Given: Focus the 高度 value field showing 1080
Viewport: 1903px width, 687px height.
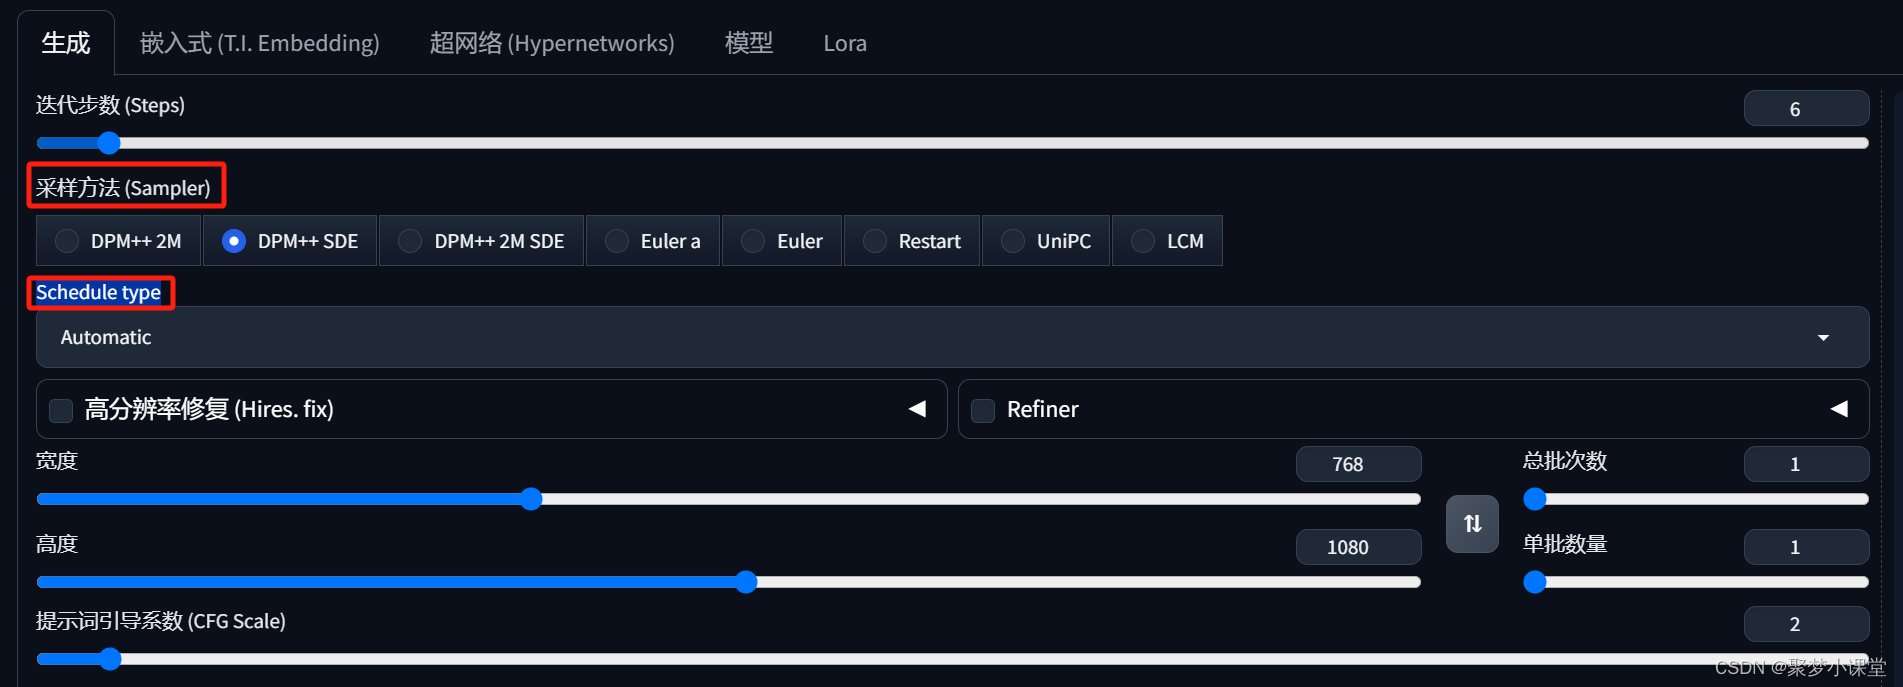Looking at the screenshot, I should (1358, 547).
